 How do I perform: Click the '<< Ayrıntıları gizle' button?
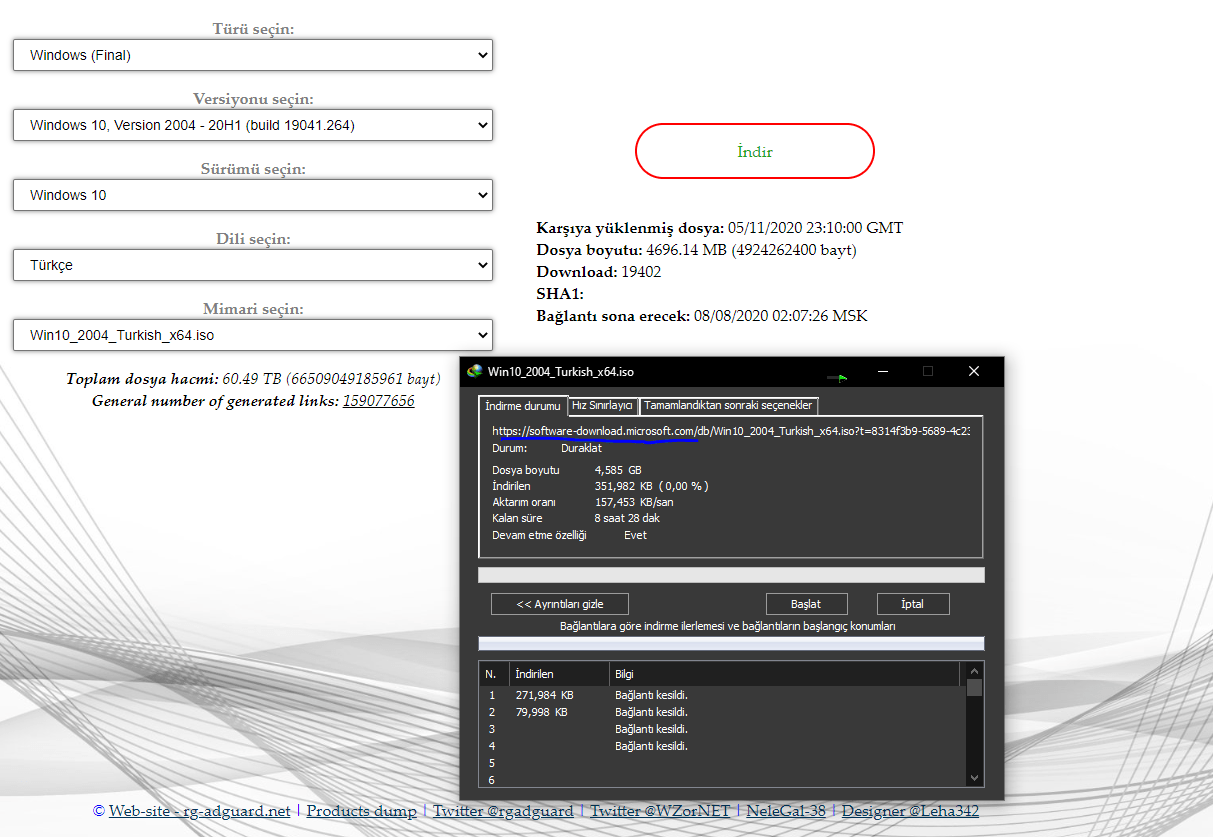click(x=560, y=604)
